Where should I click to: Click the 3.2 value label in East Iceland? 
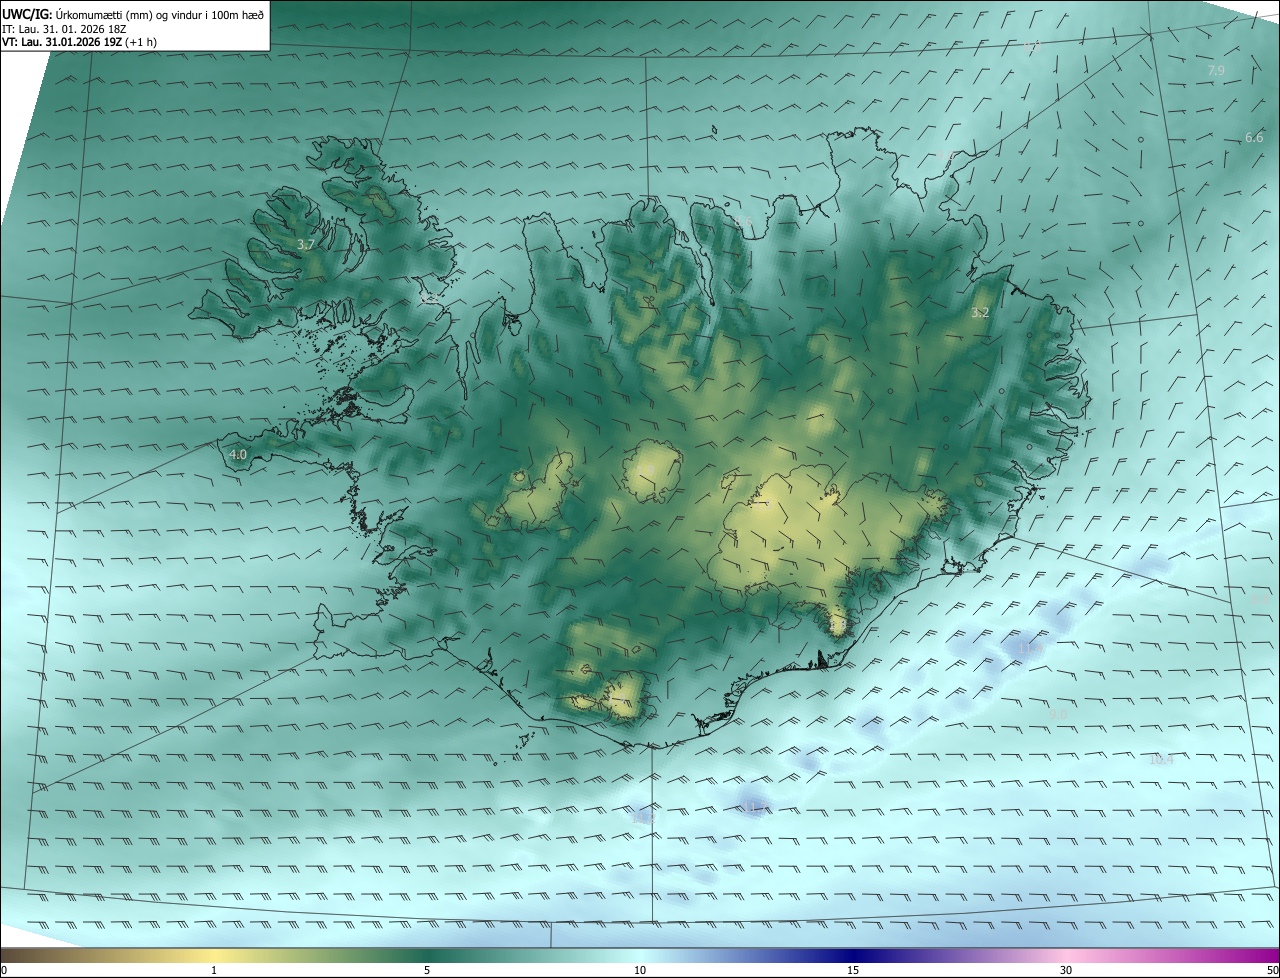tap(980, 313)
